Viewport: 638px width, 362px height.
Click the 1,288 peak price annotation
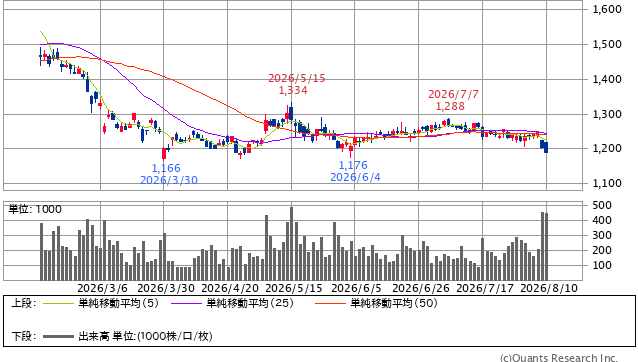click(450, 106)
